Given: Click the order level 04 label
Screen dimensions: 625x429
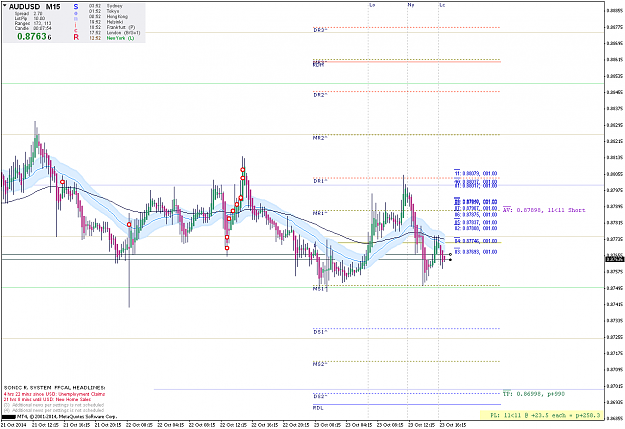Looking at the screenshot, I should click(x=476, y=241).
